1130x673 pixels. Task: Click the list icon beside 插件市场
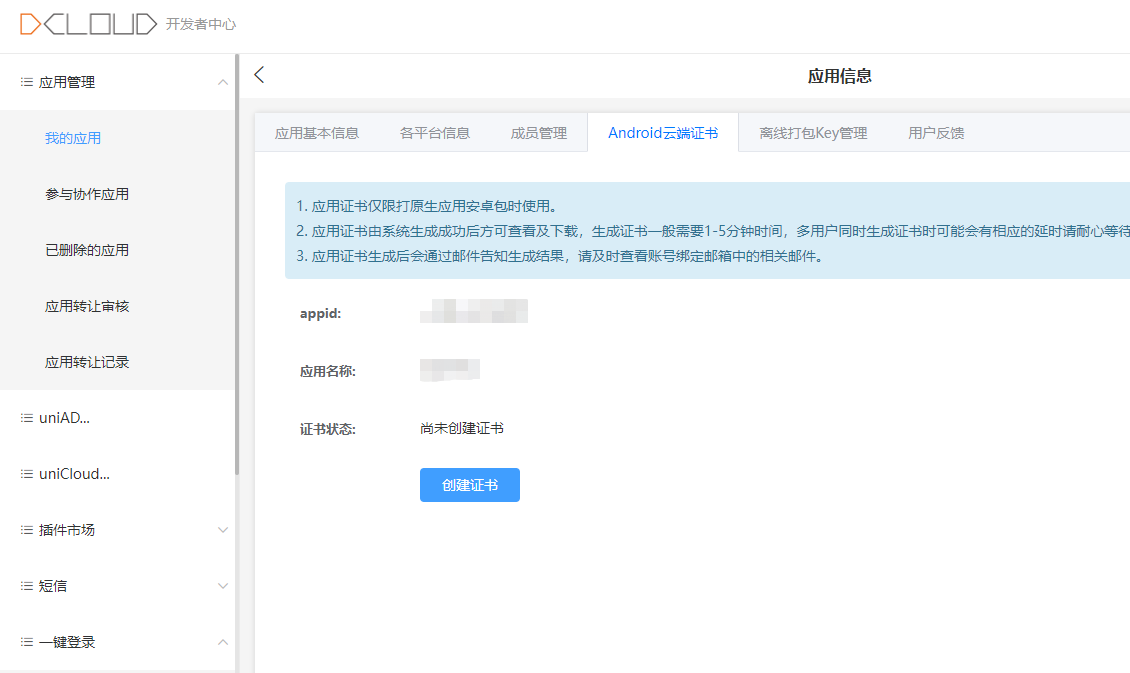[x=27, y=530]
